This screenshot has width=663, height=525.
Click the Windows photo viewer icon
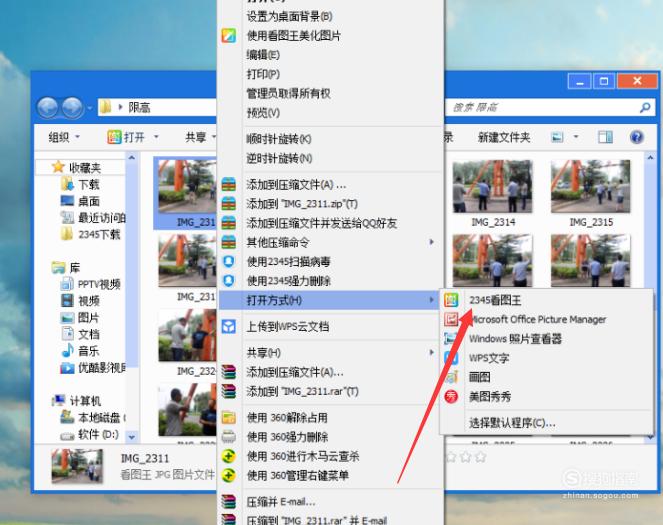click(x=451, y=339)
